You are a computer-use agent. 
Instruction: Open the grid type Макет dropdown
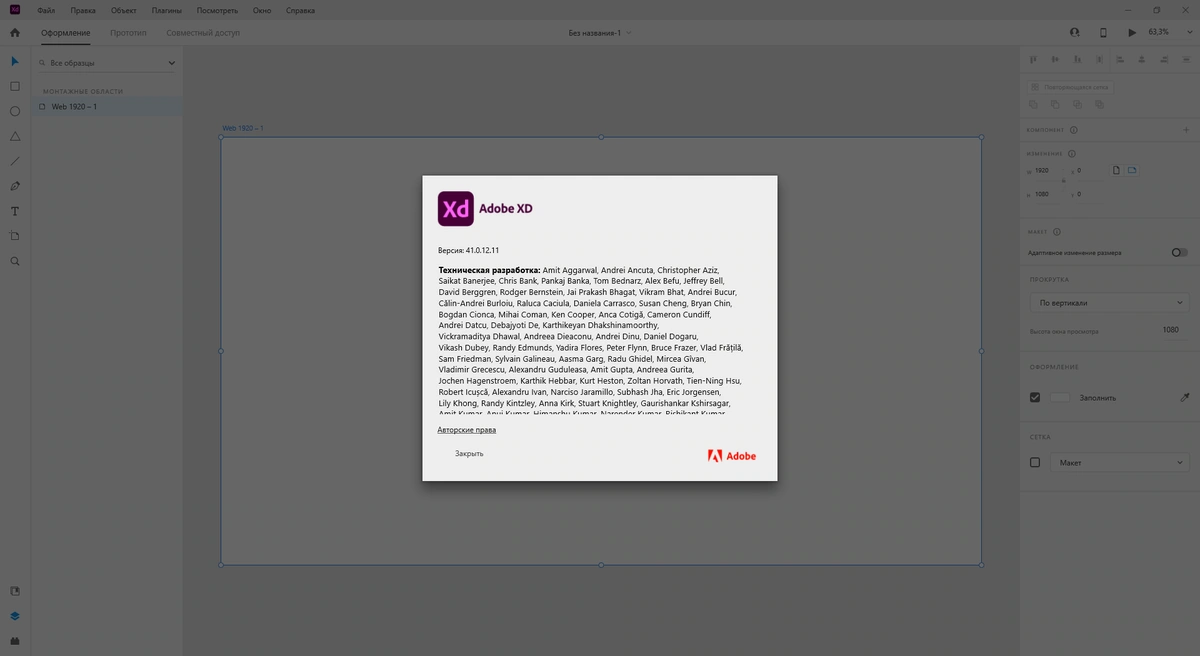click(1120, 463)
